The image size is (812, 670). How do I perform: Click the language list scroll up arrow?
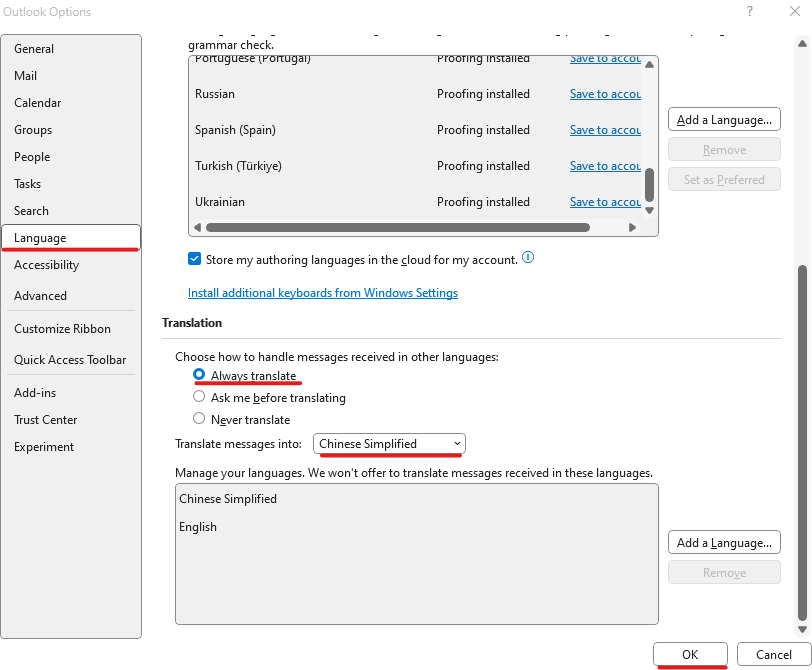(649, 65)
